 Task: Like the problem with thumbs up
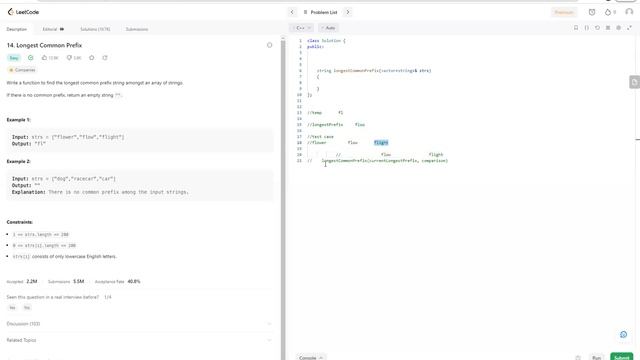tap(50, 58)
